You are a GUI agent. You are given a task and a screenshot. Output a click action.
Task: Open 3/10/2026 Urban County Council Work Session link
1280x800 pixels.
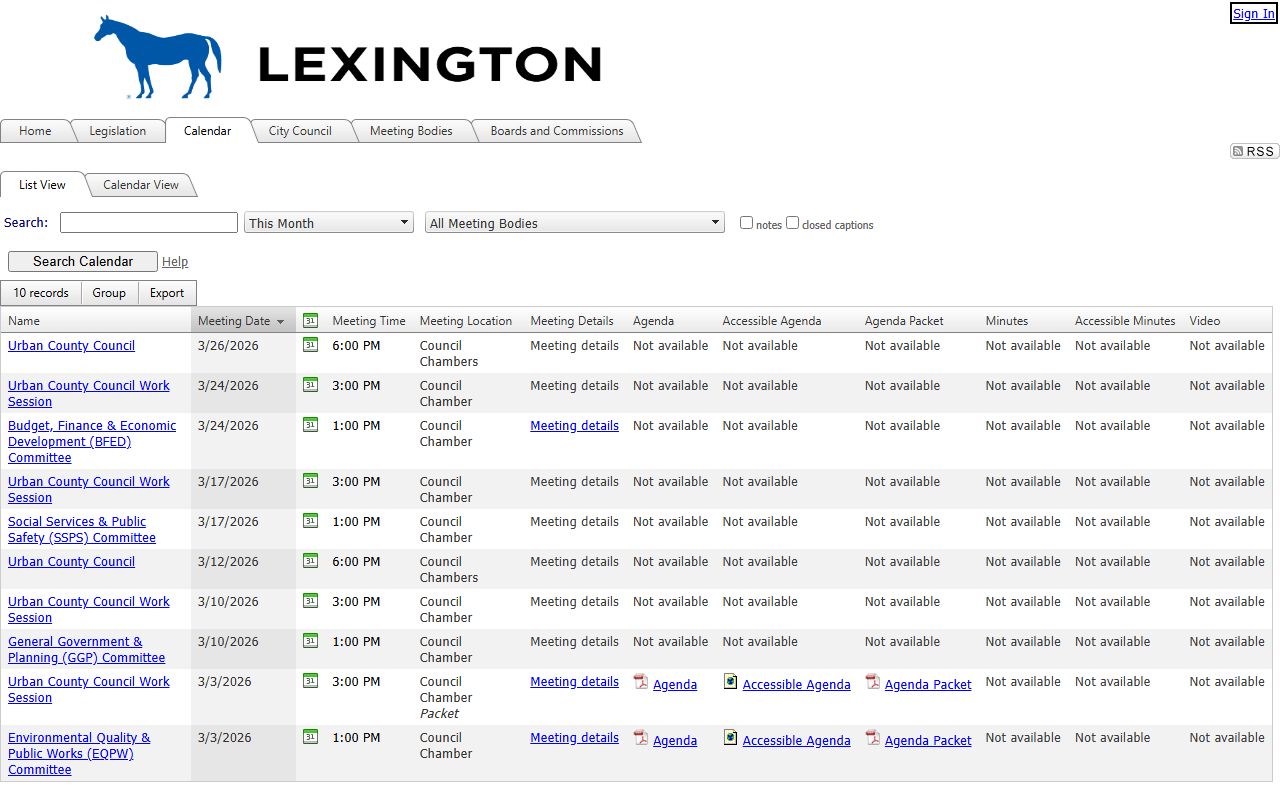(x=89, y=609)
